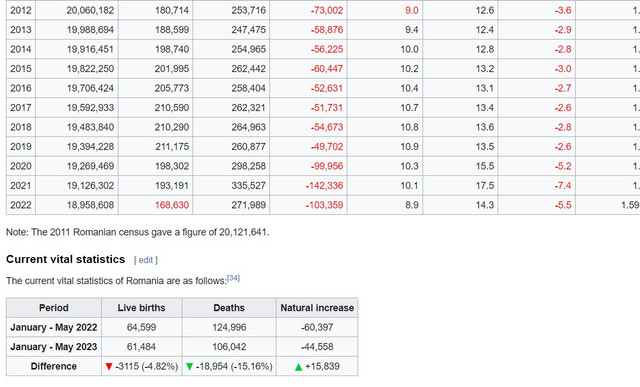Viewport: 640px width, 387px height.
Task: Click the 2011 Romanian census note text
Action: pos(138,232)
